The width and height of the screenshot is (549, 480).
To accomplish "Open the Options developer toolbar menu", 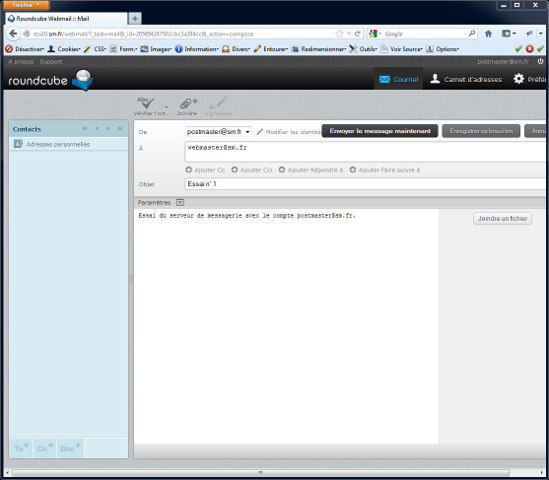I will (x=443, y=49).
